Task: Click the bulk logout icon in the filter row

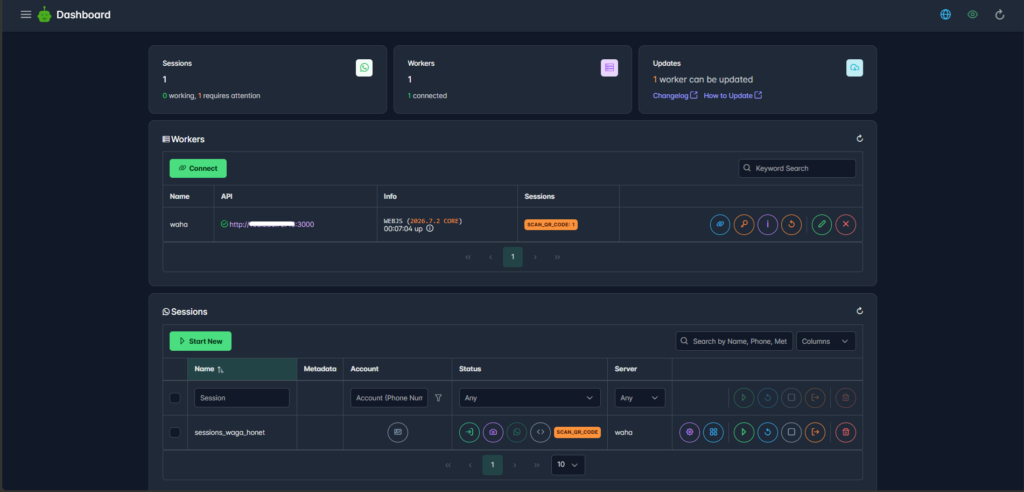Action: [x=814, y=397]
